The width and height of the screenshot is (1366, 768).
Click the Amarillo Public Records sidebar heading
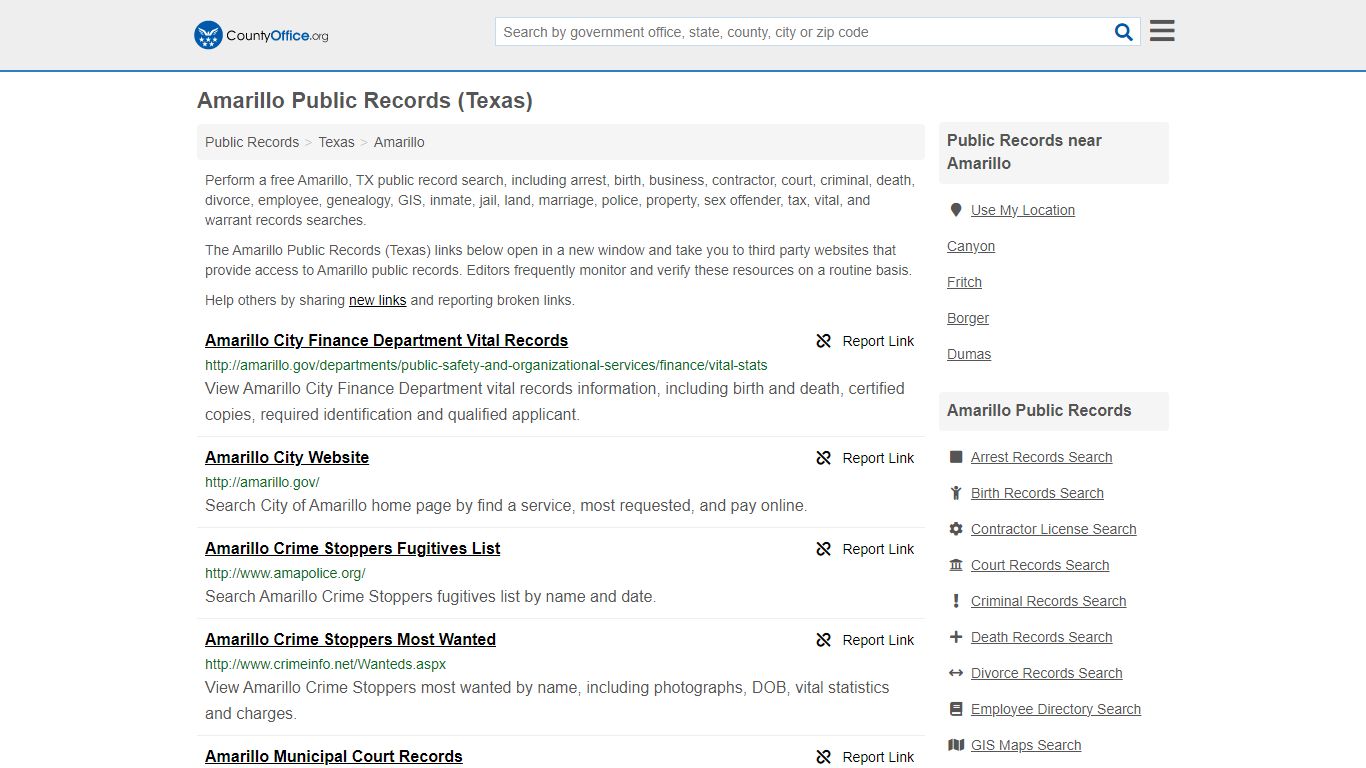[x=1039, y=410]
